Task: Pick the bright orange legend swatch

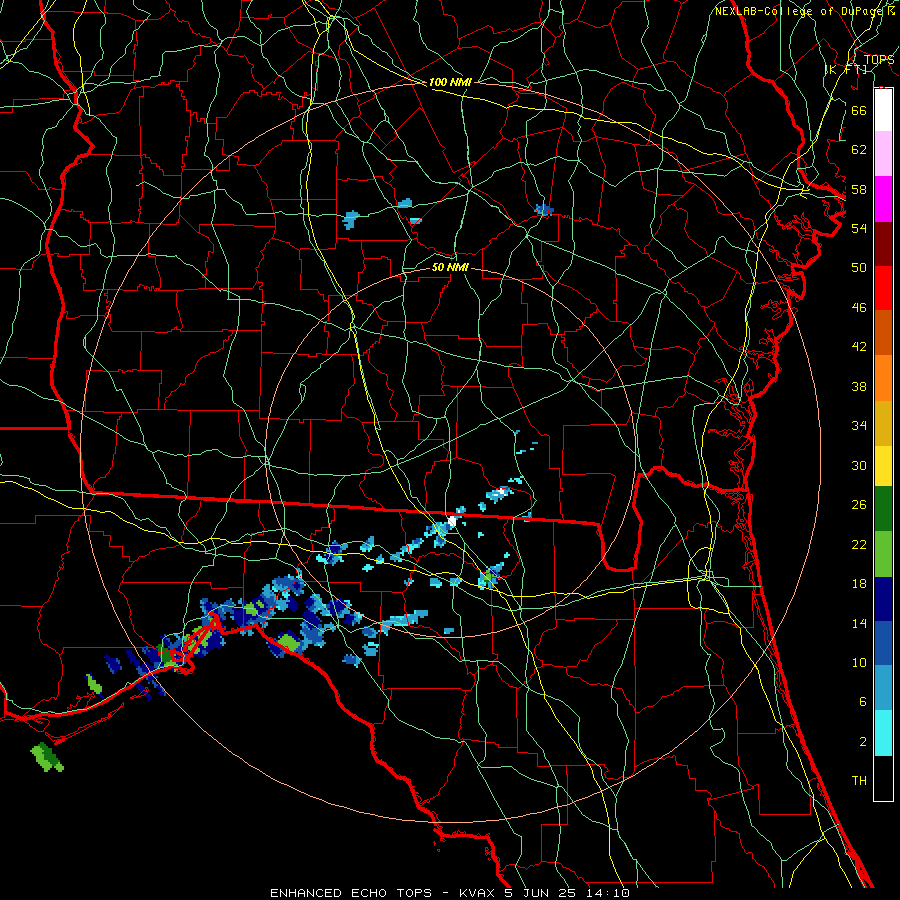Action: (883, 378)
